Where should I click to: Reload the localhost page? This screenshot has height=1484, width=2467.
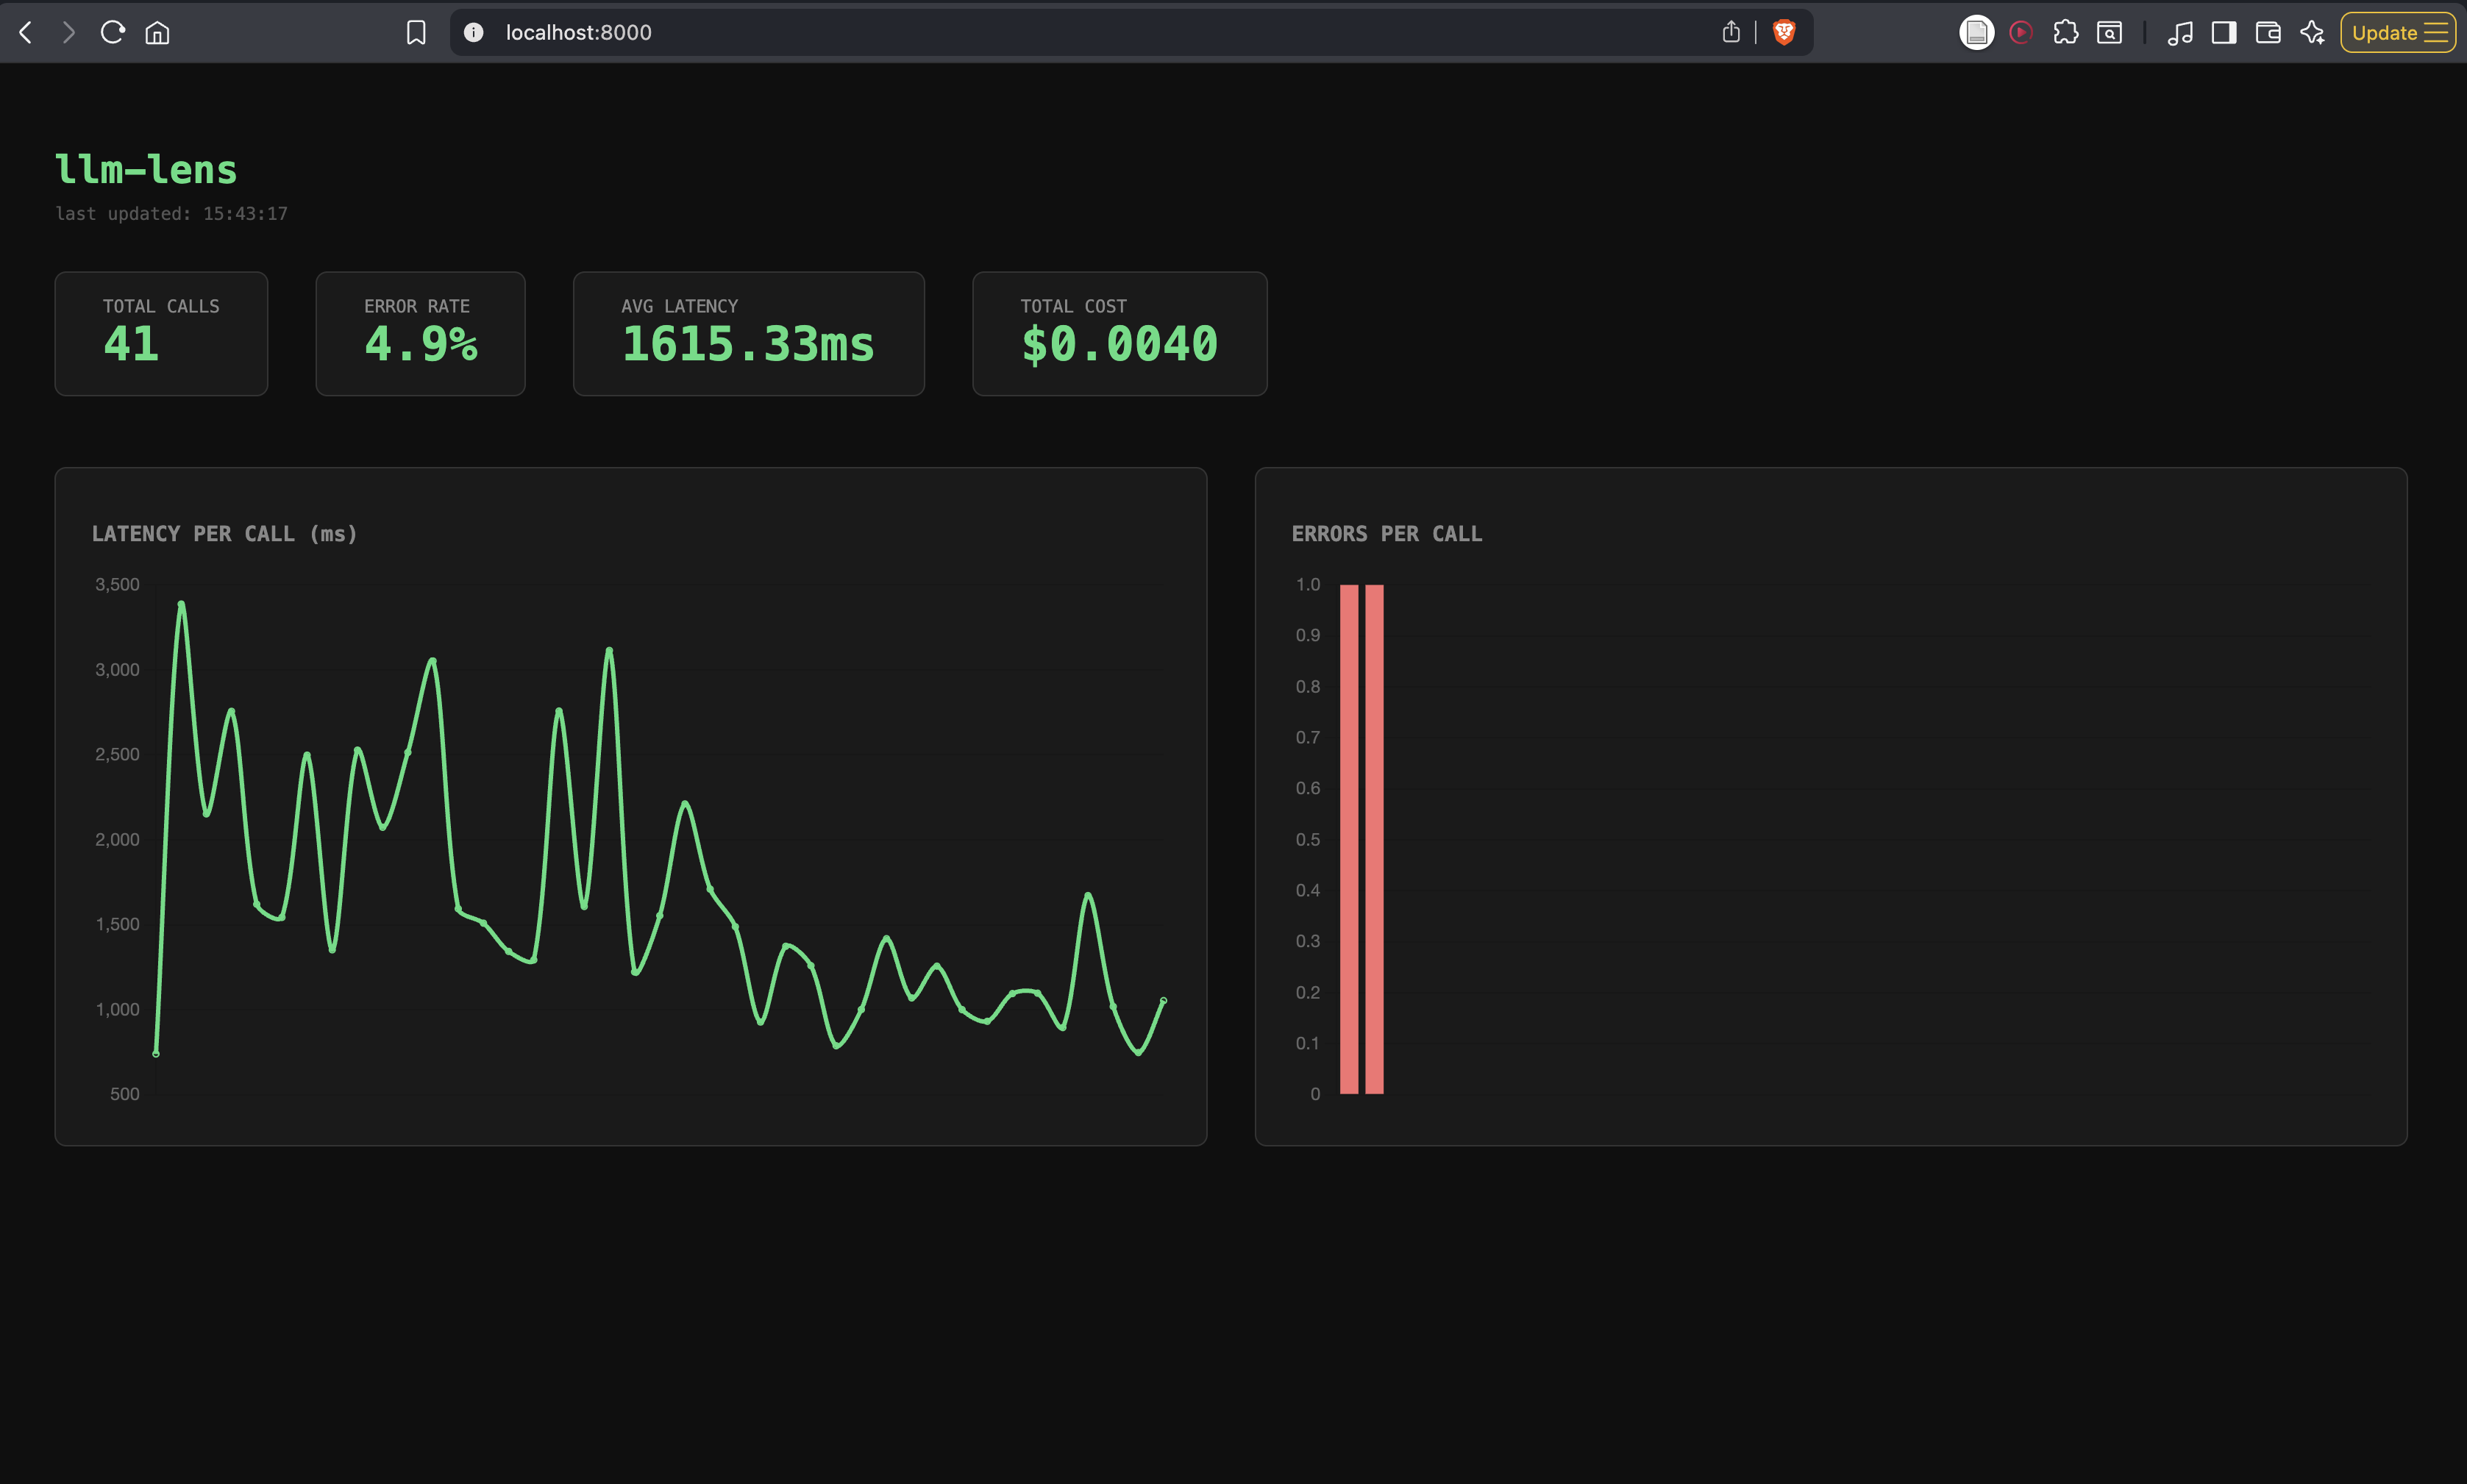point(112,32)
